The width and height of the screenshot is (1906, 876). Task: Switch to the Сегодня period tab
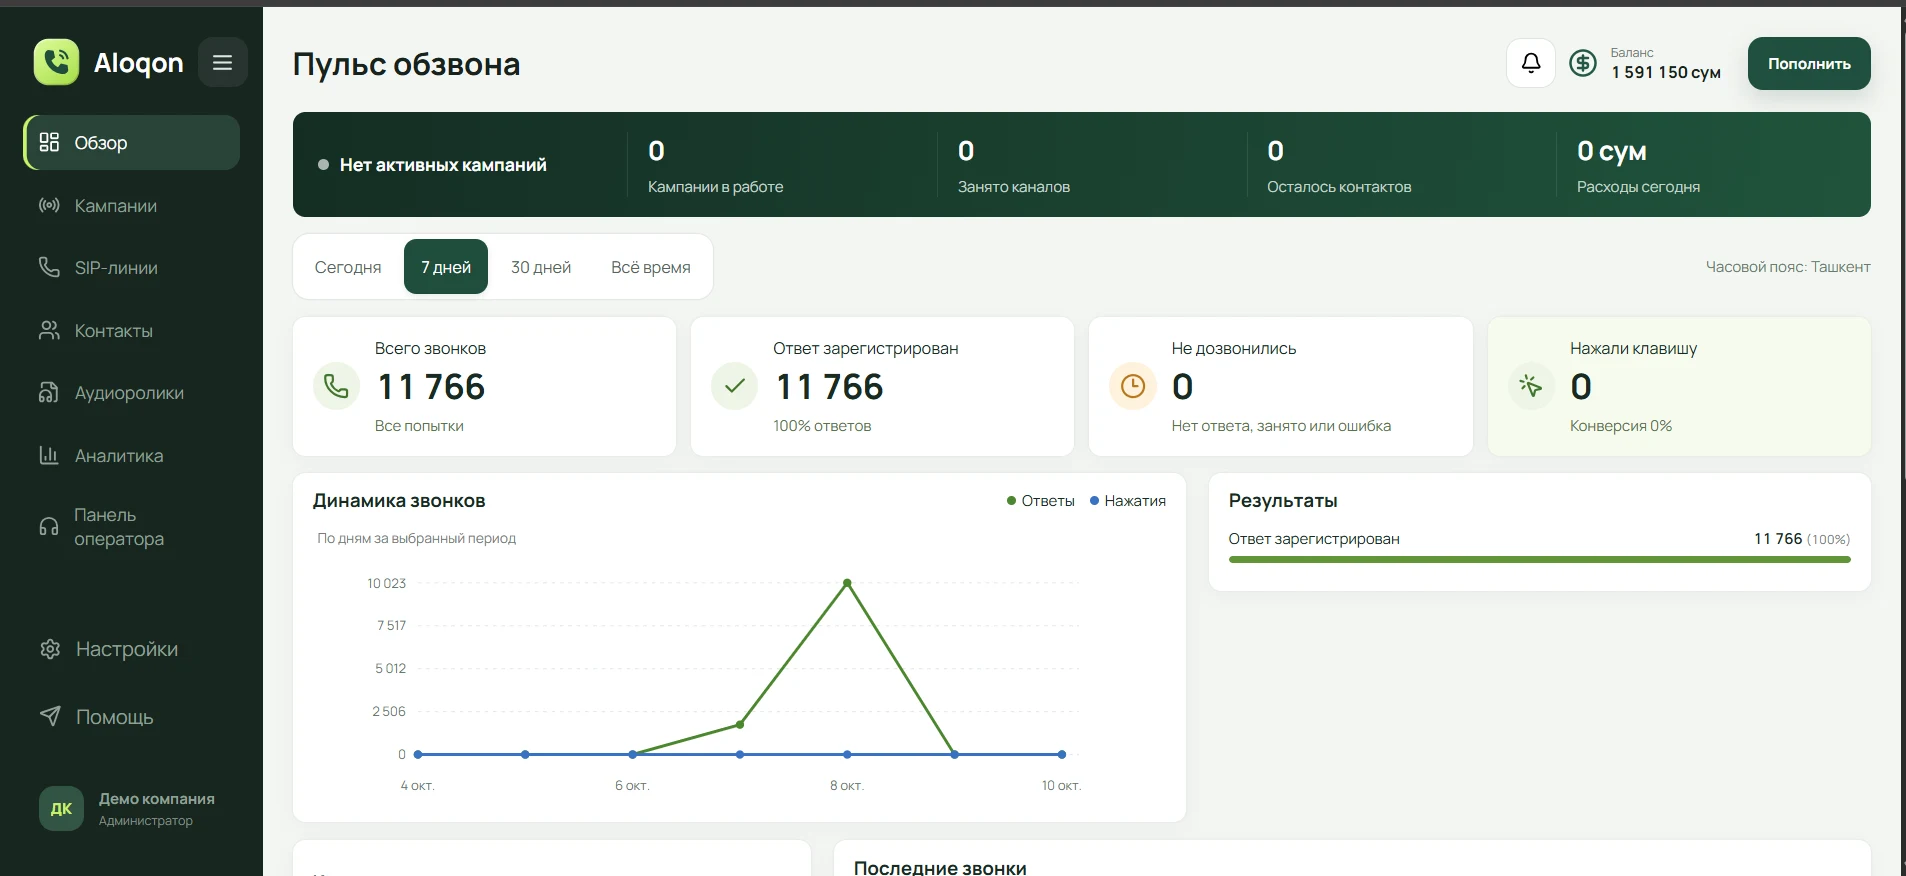[348, 267]
